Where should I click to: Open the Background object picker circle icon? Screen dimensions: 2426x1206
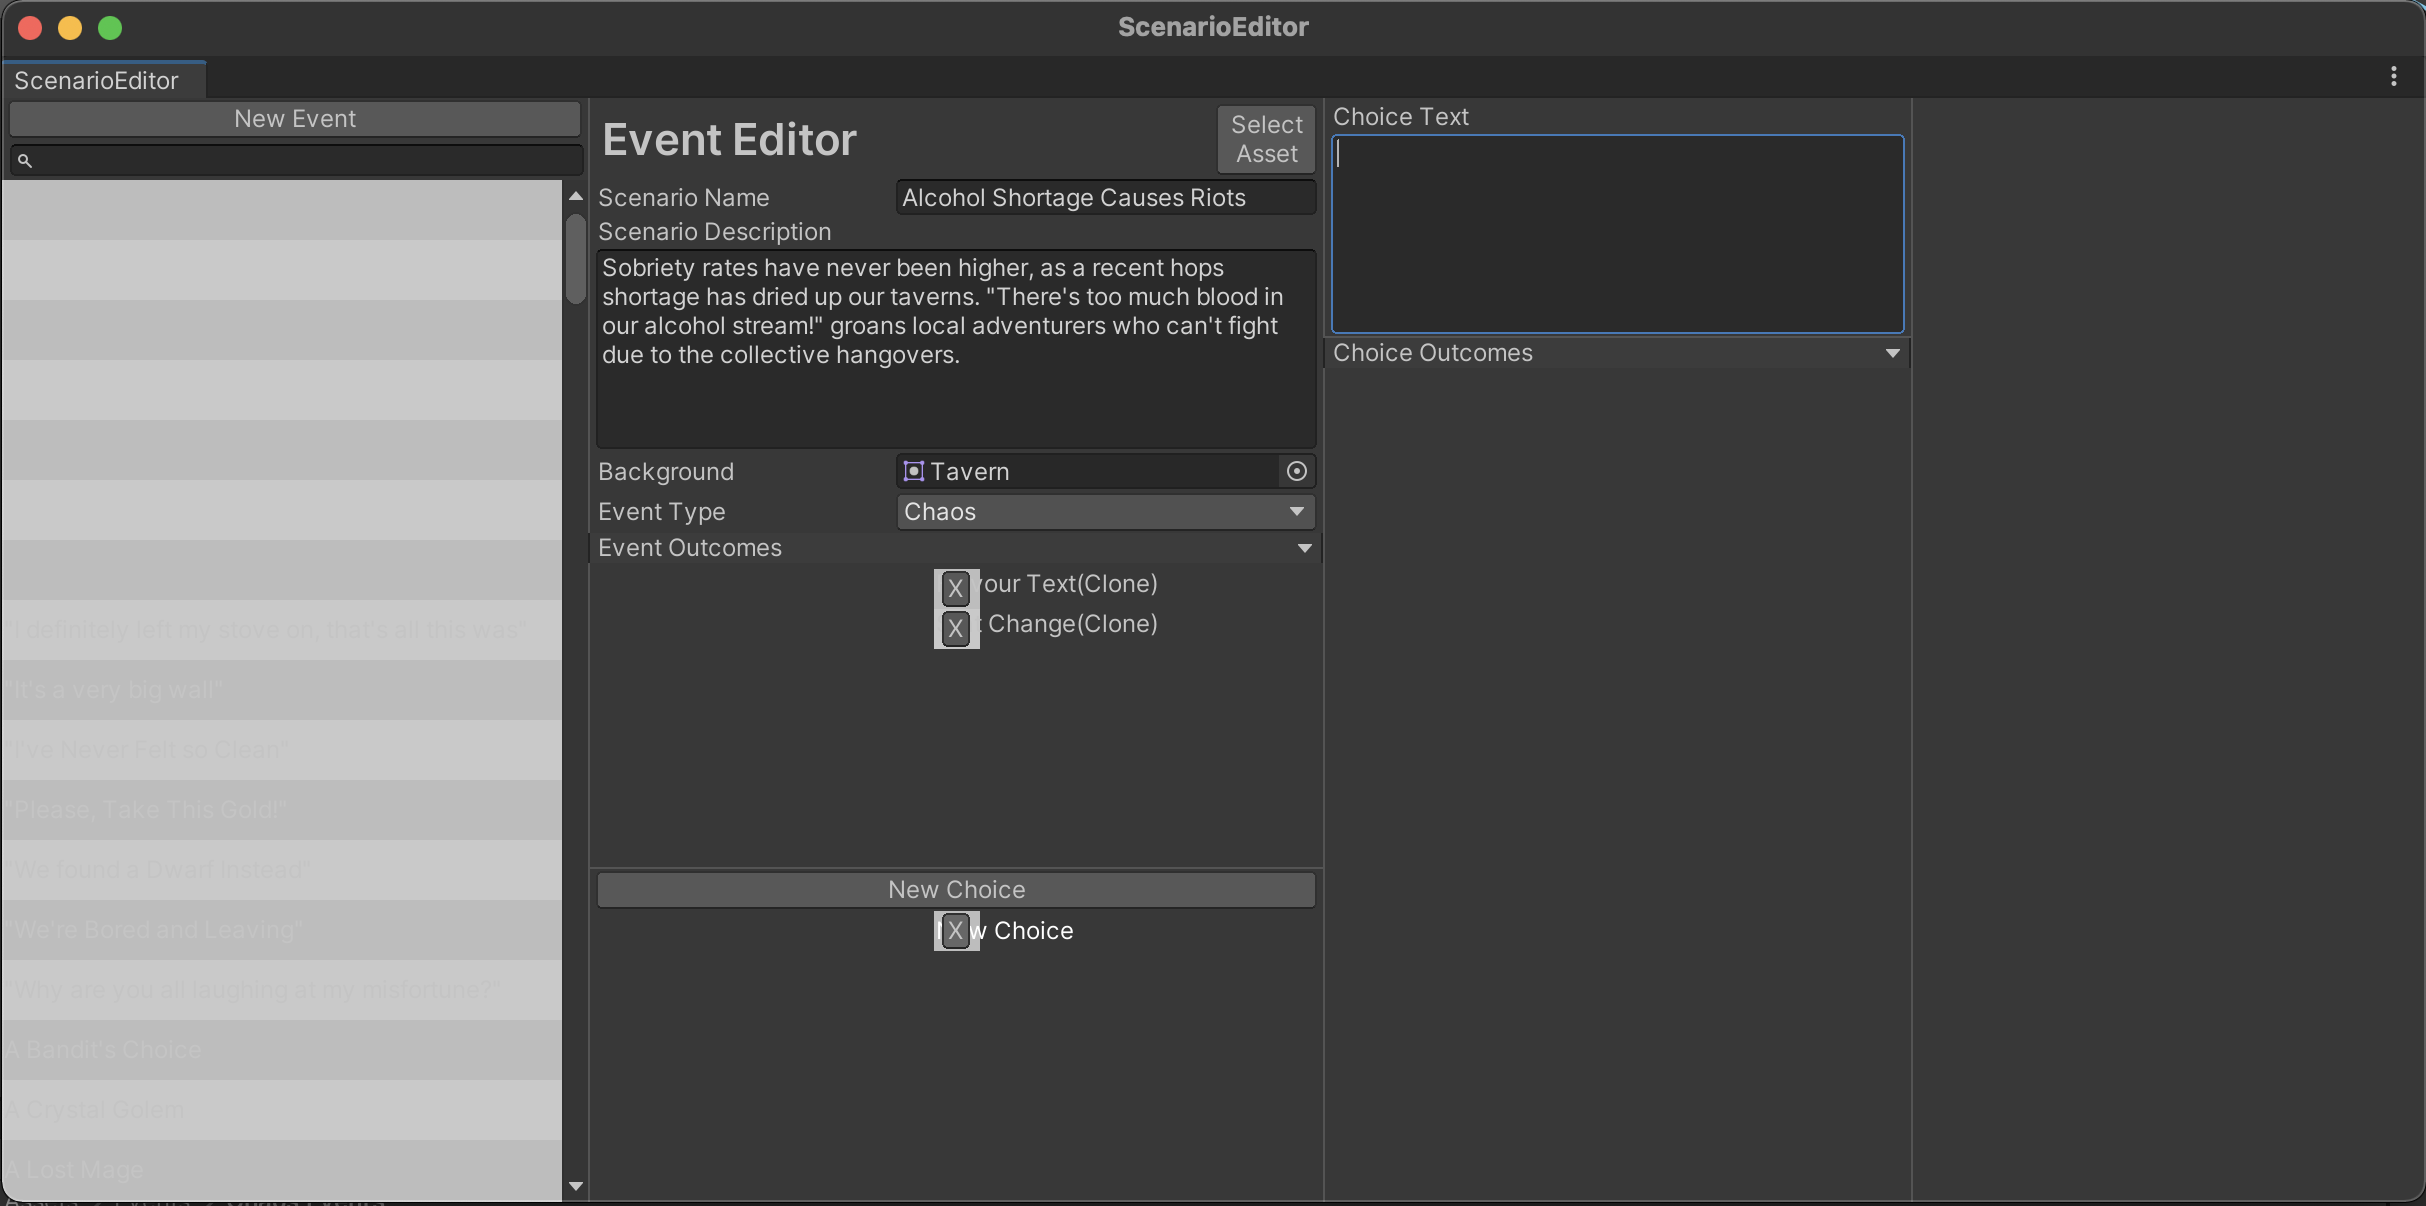click(1296, 471)
